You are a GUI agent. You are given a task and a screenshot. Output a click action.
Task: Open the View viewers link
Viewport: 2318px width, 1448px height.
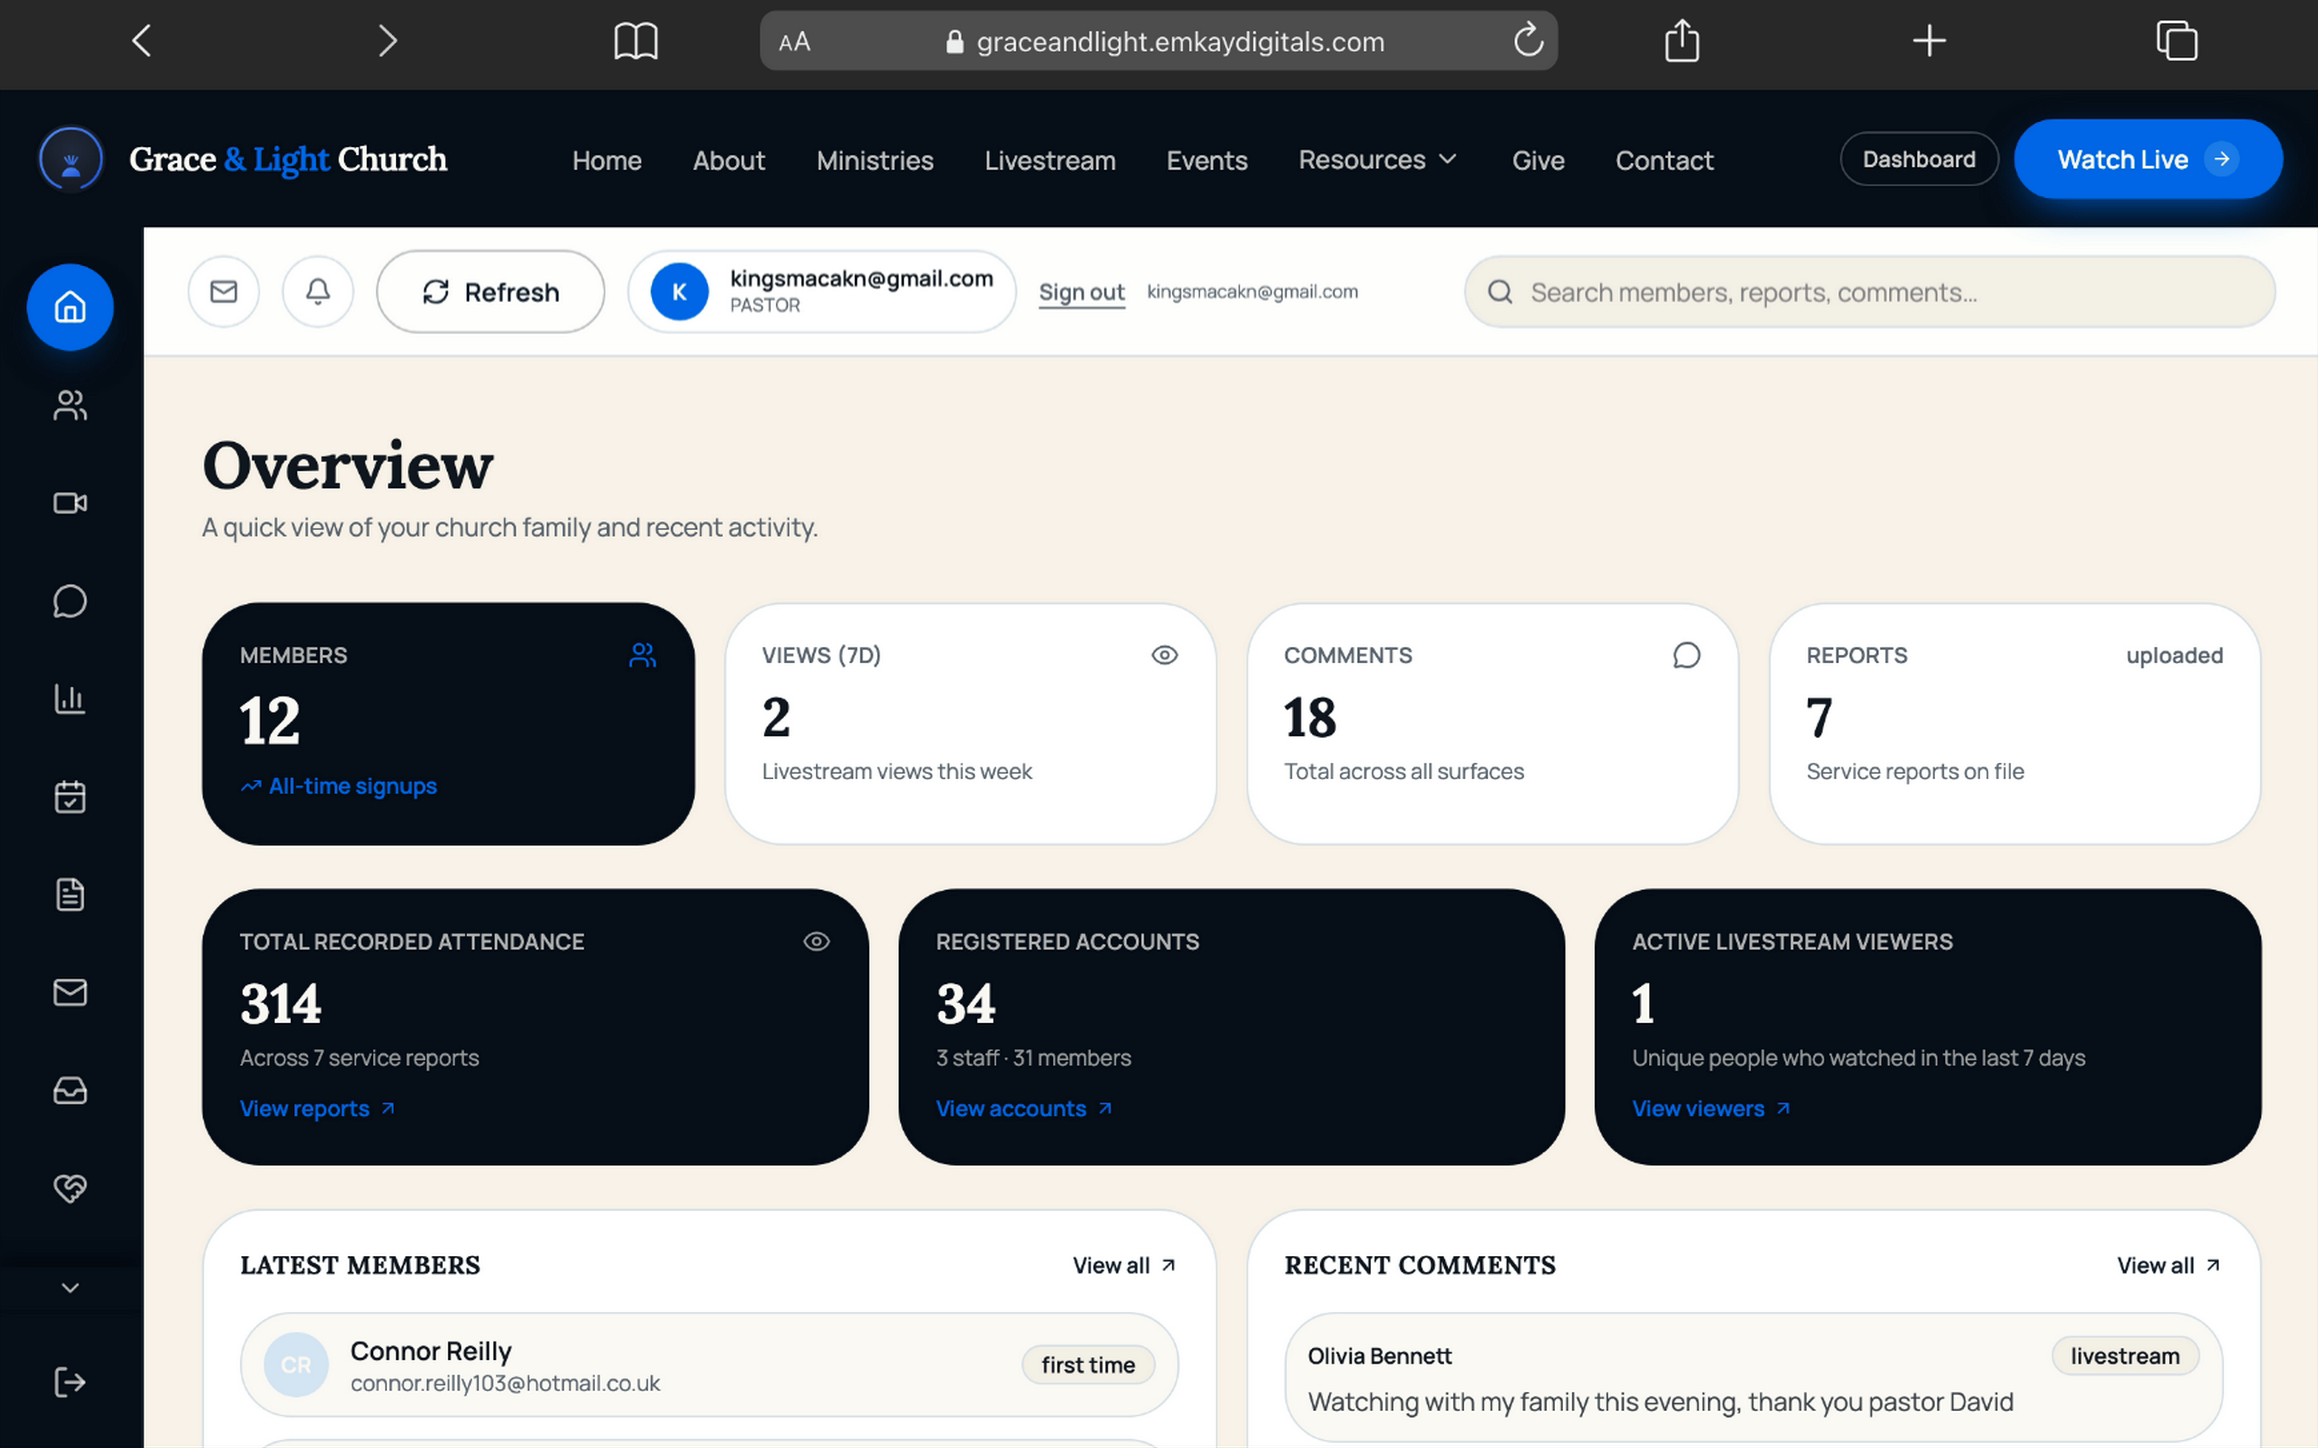[1710, 1108]
